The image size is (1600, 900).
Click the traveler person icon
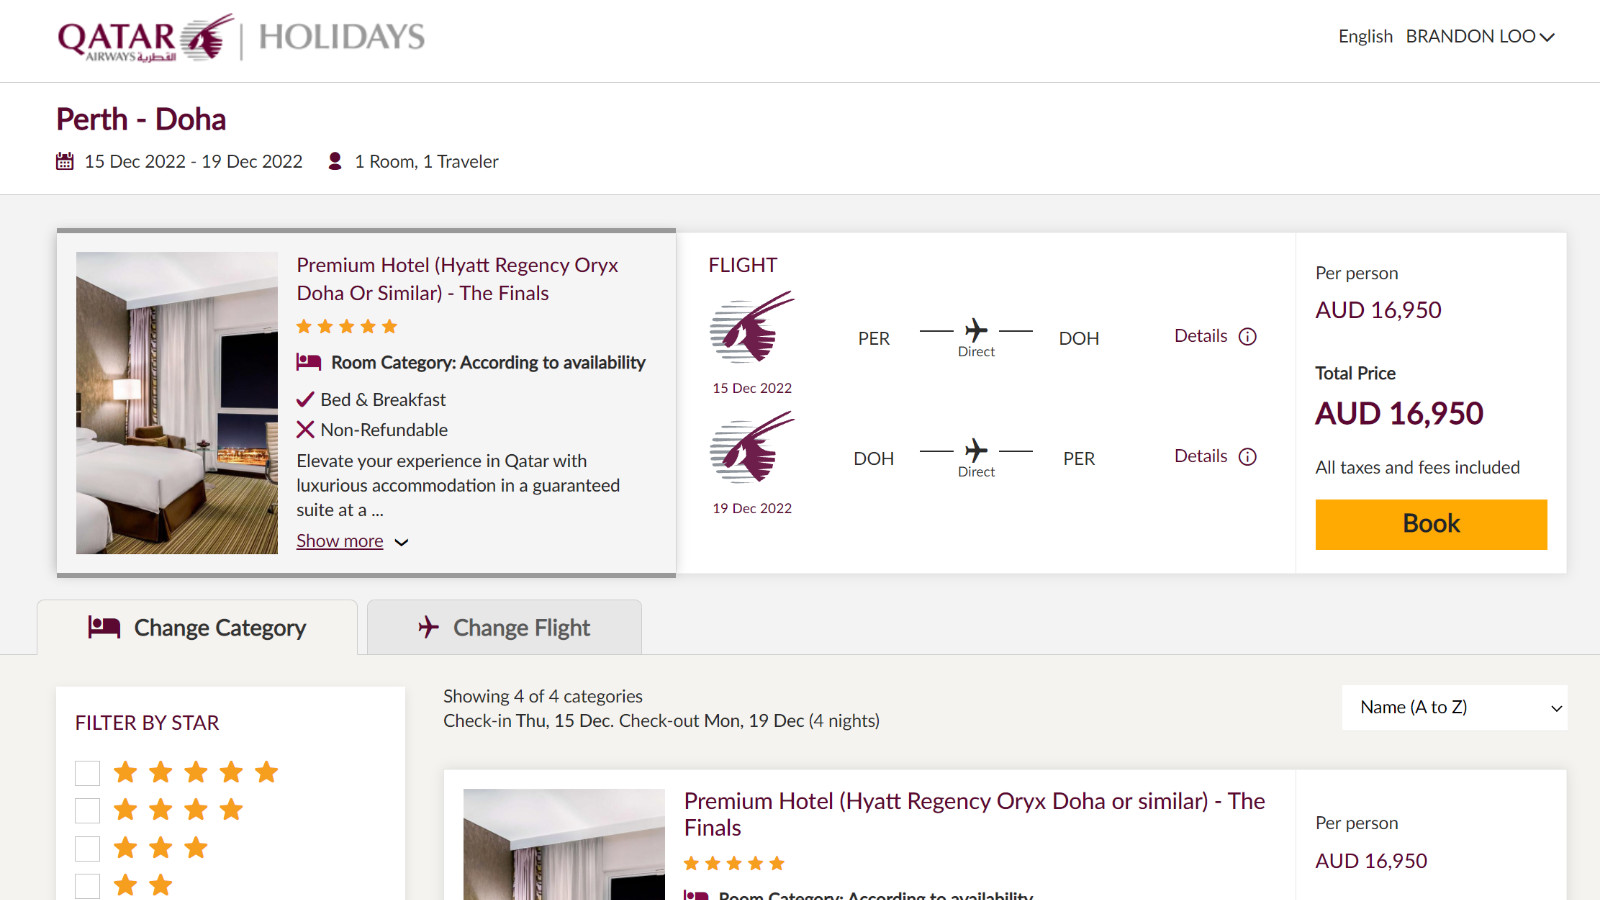(x=335, y=161)
